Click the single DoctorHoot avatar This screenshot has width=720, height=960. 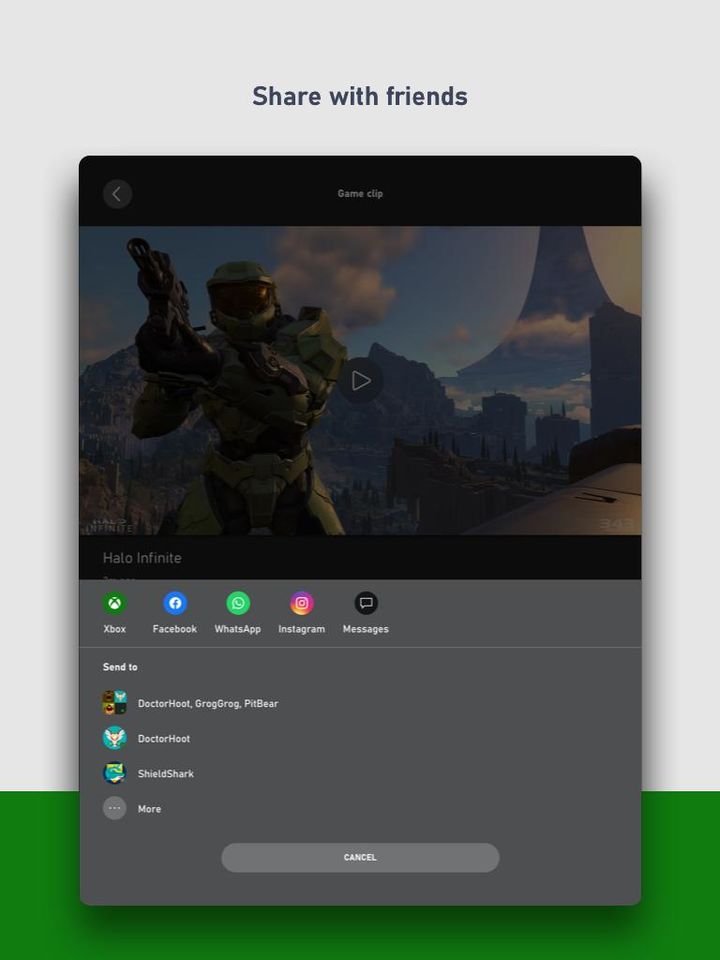(115, 738)
